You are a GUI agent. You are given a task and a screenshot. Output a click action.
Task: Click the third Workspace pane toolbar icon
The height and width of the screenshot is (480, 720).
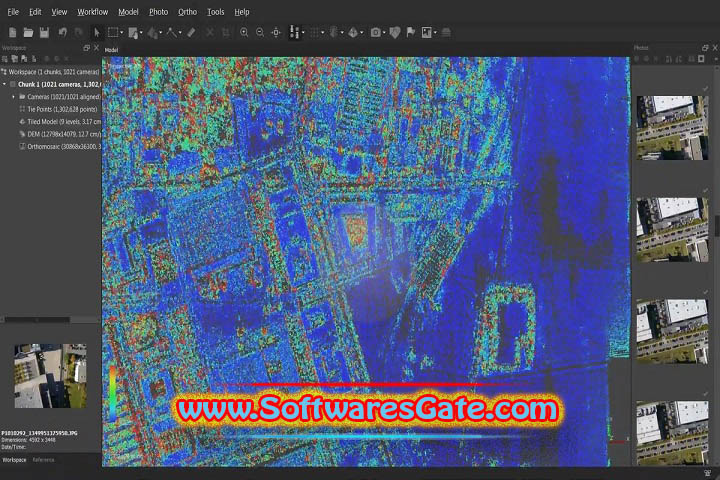[24, 59]
